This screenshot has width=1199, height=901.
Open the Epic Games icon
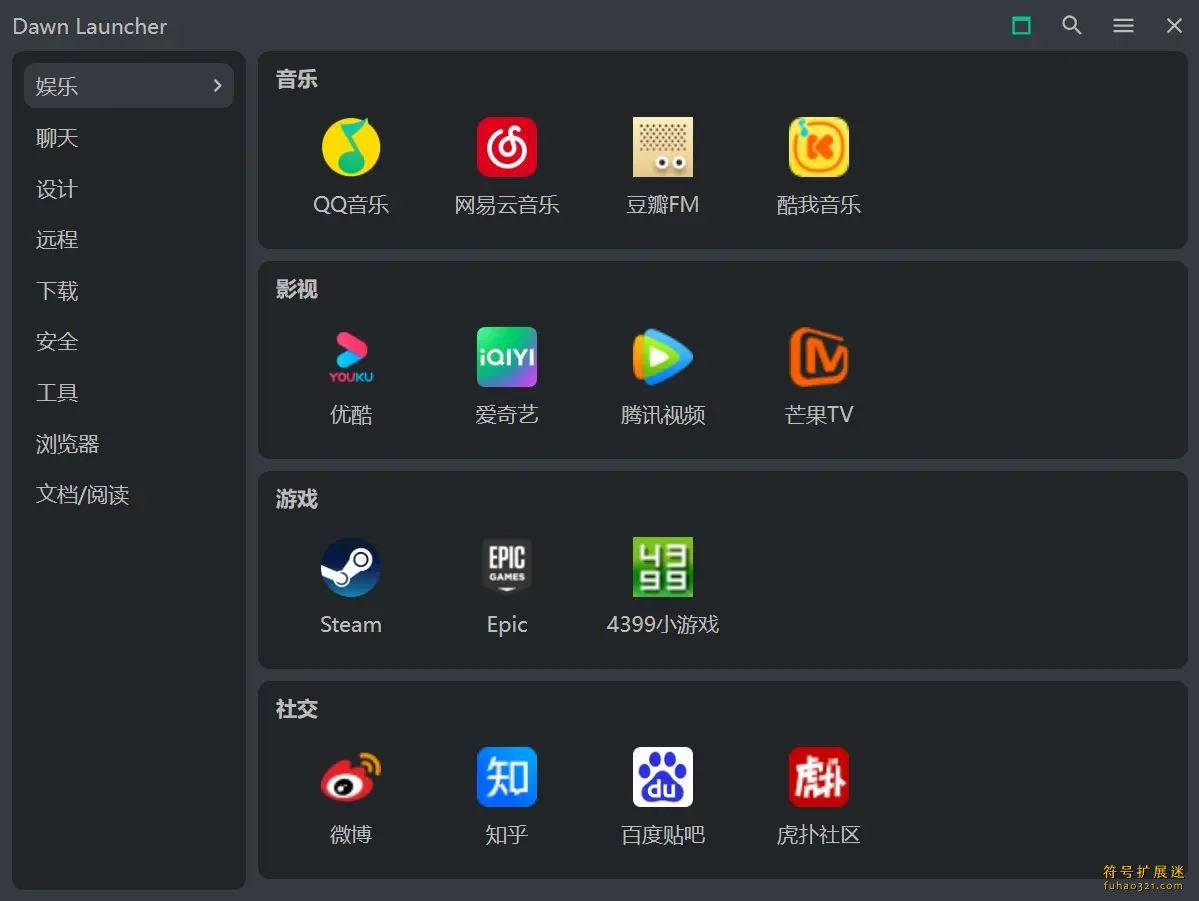pos(507,567)
